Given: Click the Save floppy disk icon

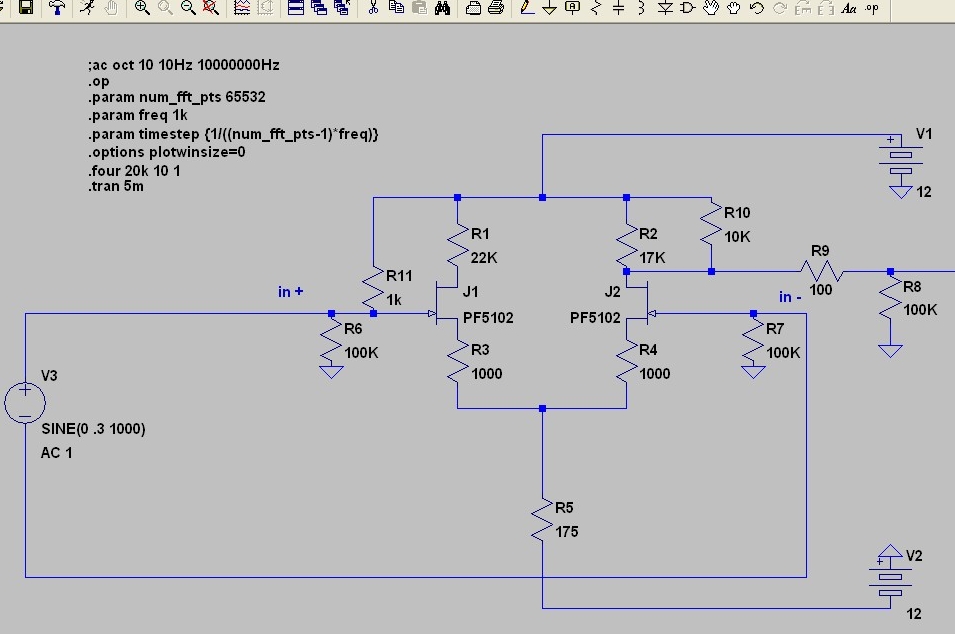Looking at the screenshot, I should click(x=26, y=7).
